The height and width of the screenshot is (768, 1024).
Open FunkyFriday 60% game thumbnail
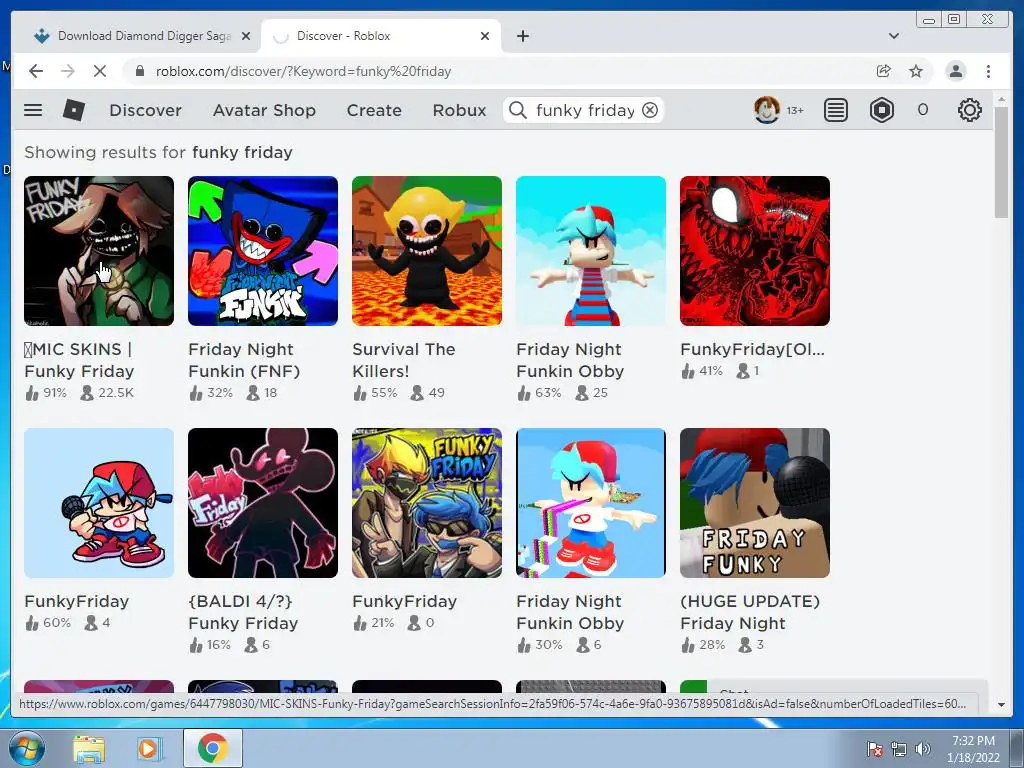pyautogui.click(x=99, y=503)
